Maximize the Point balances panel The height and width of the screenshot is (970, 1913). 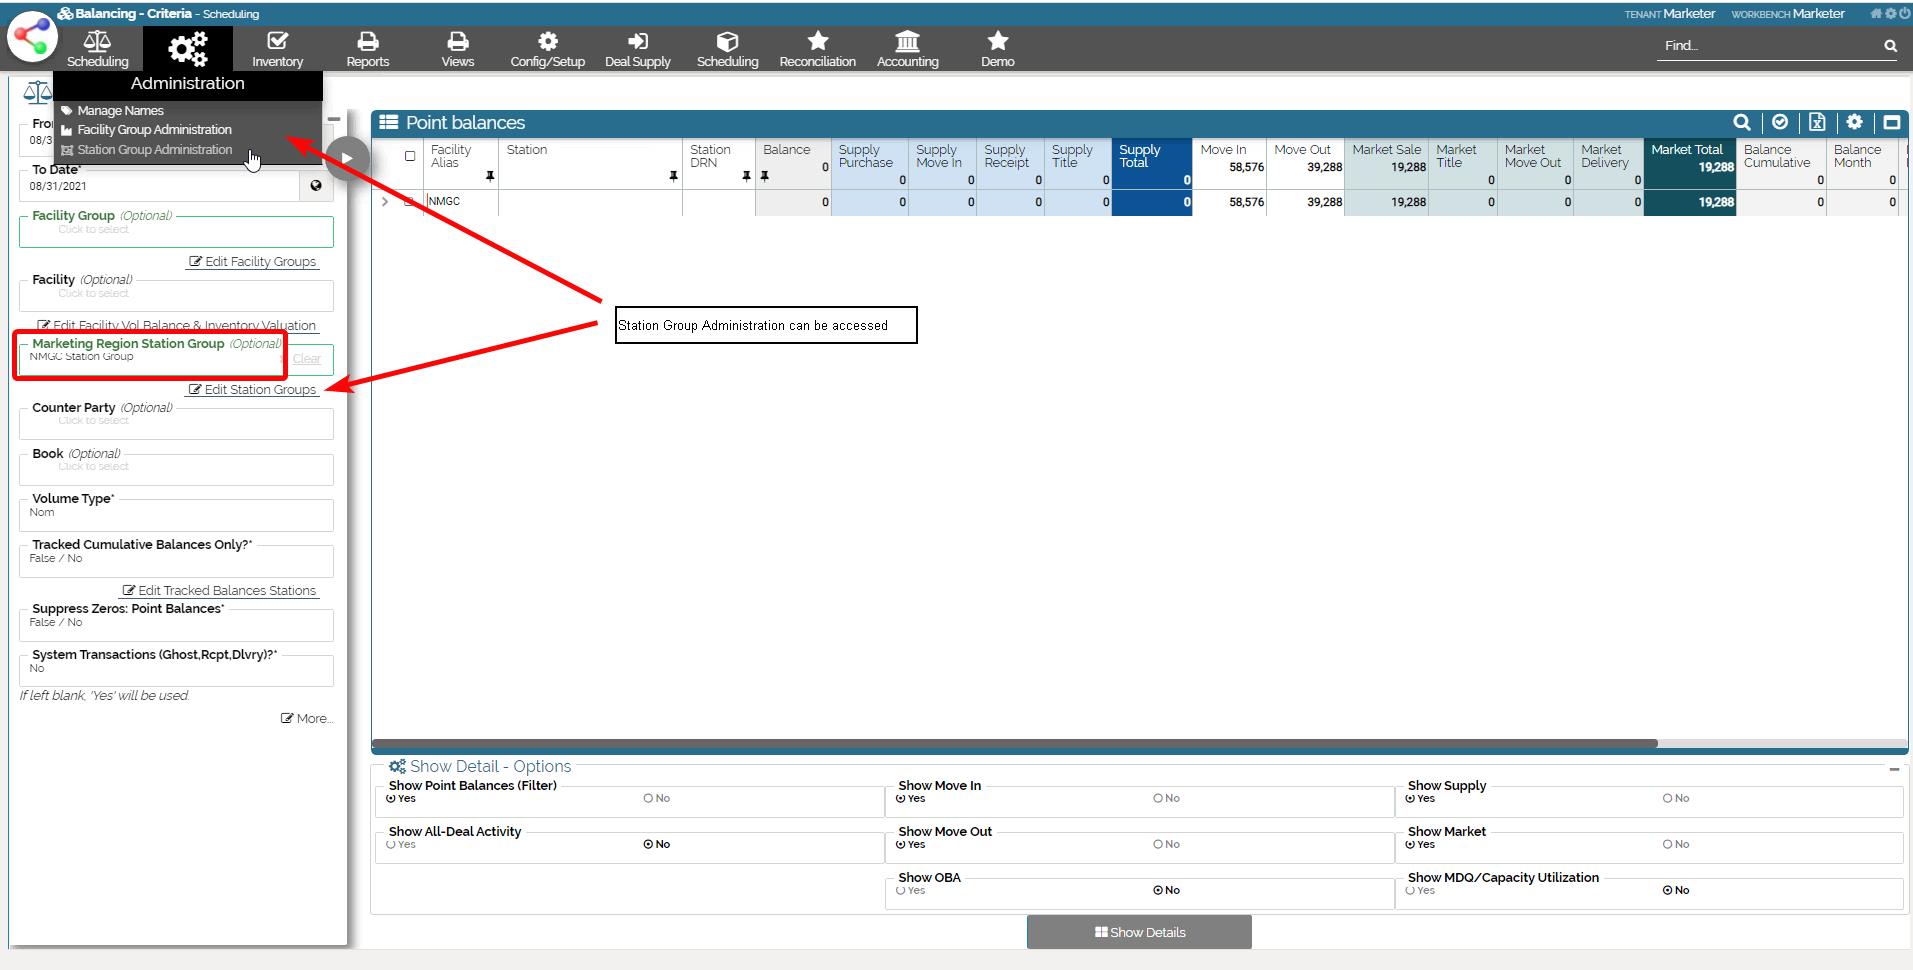coord(1891,122)
